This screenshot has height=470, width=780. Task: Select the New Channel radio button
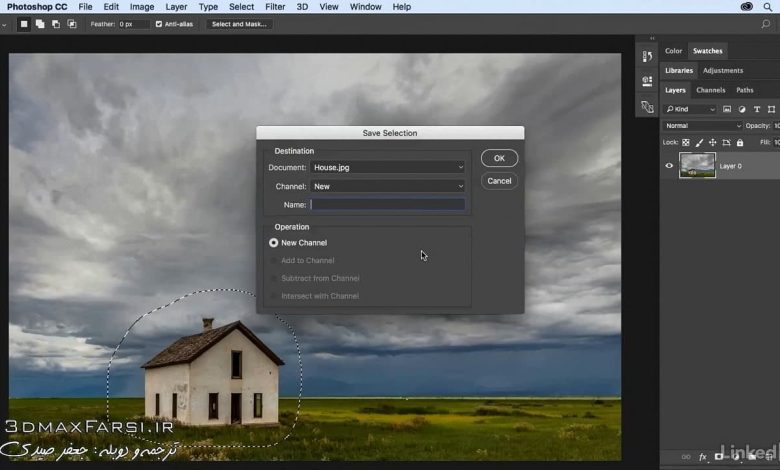pos(274,243)
